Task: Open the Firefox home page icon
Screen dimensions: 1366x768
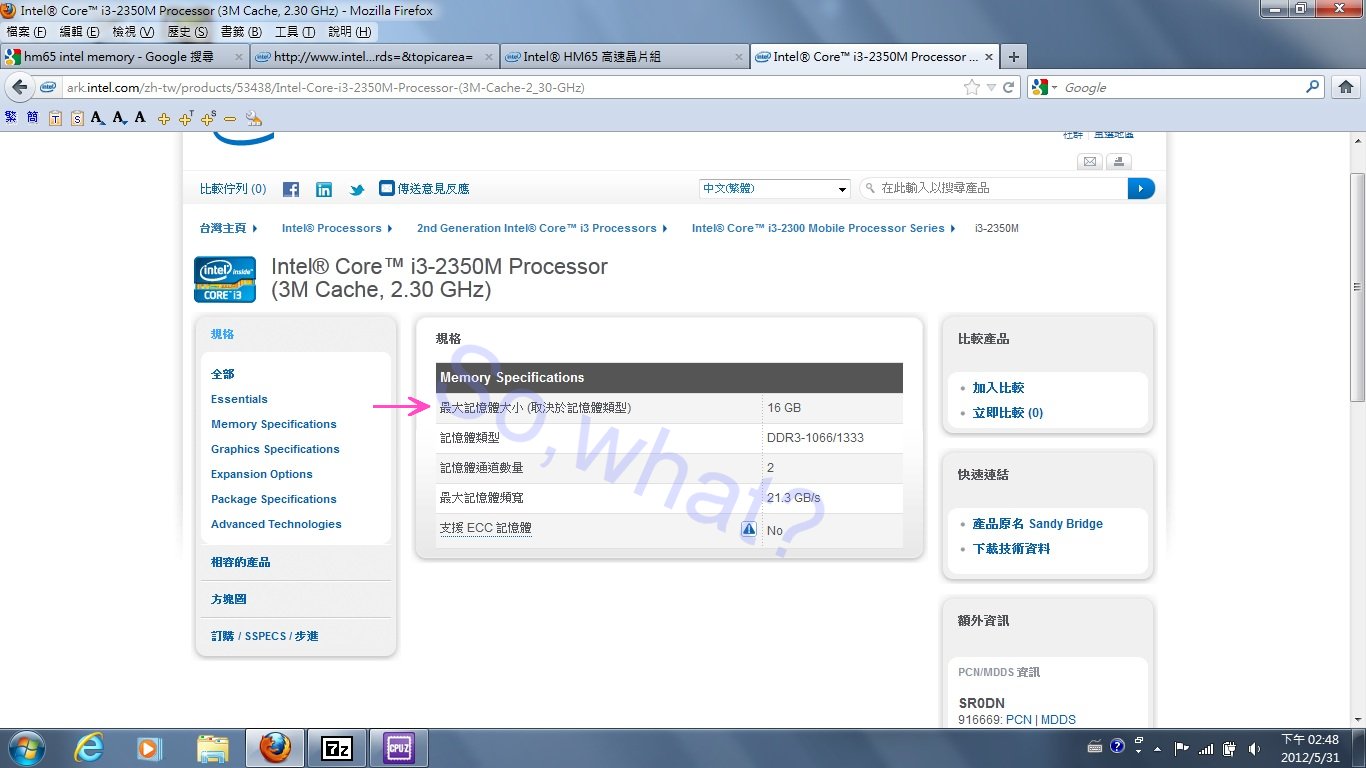Action: click(1346, 87)
